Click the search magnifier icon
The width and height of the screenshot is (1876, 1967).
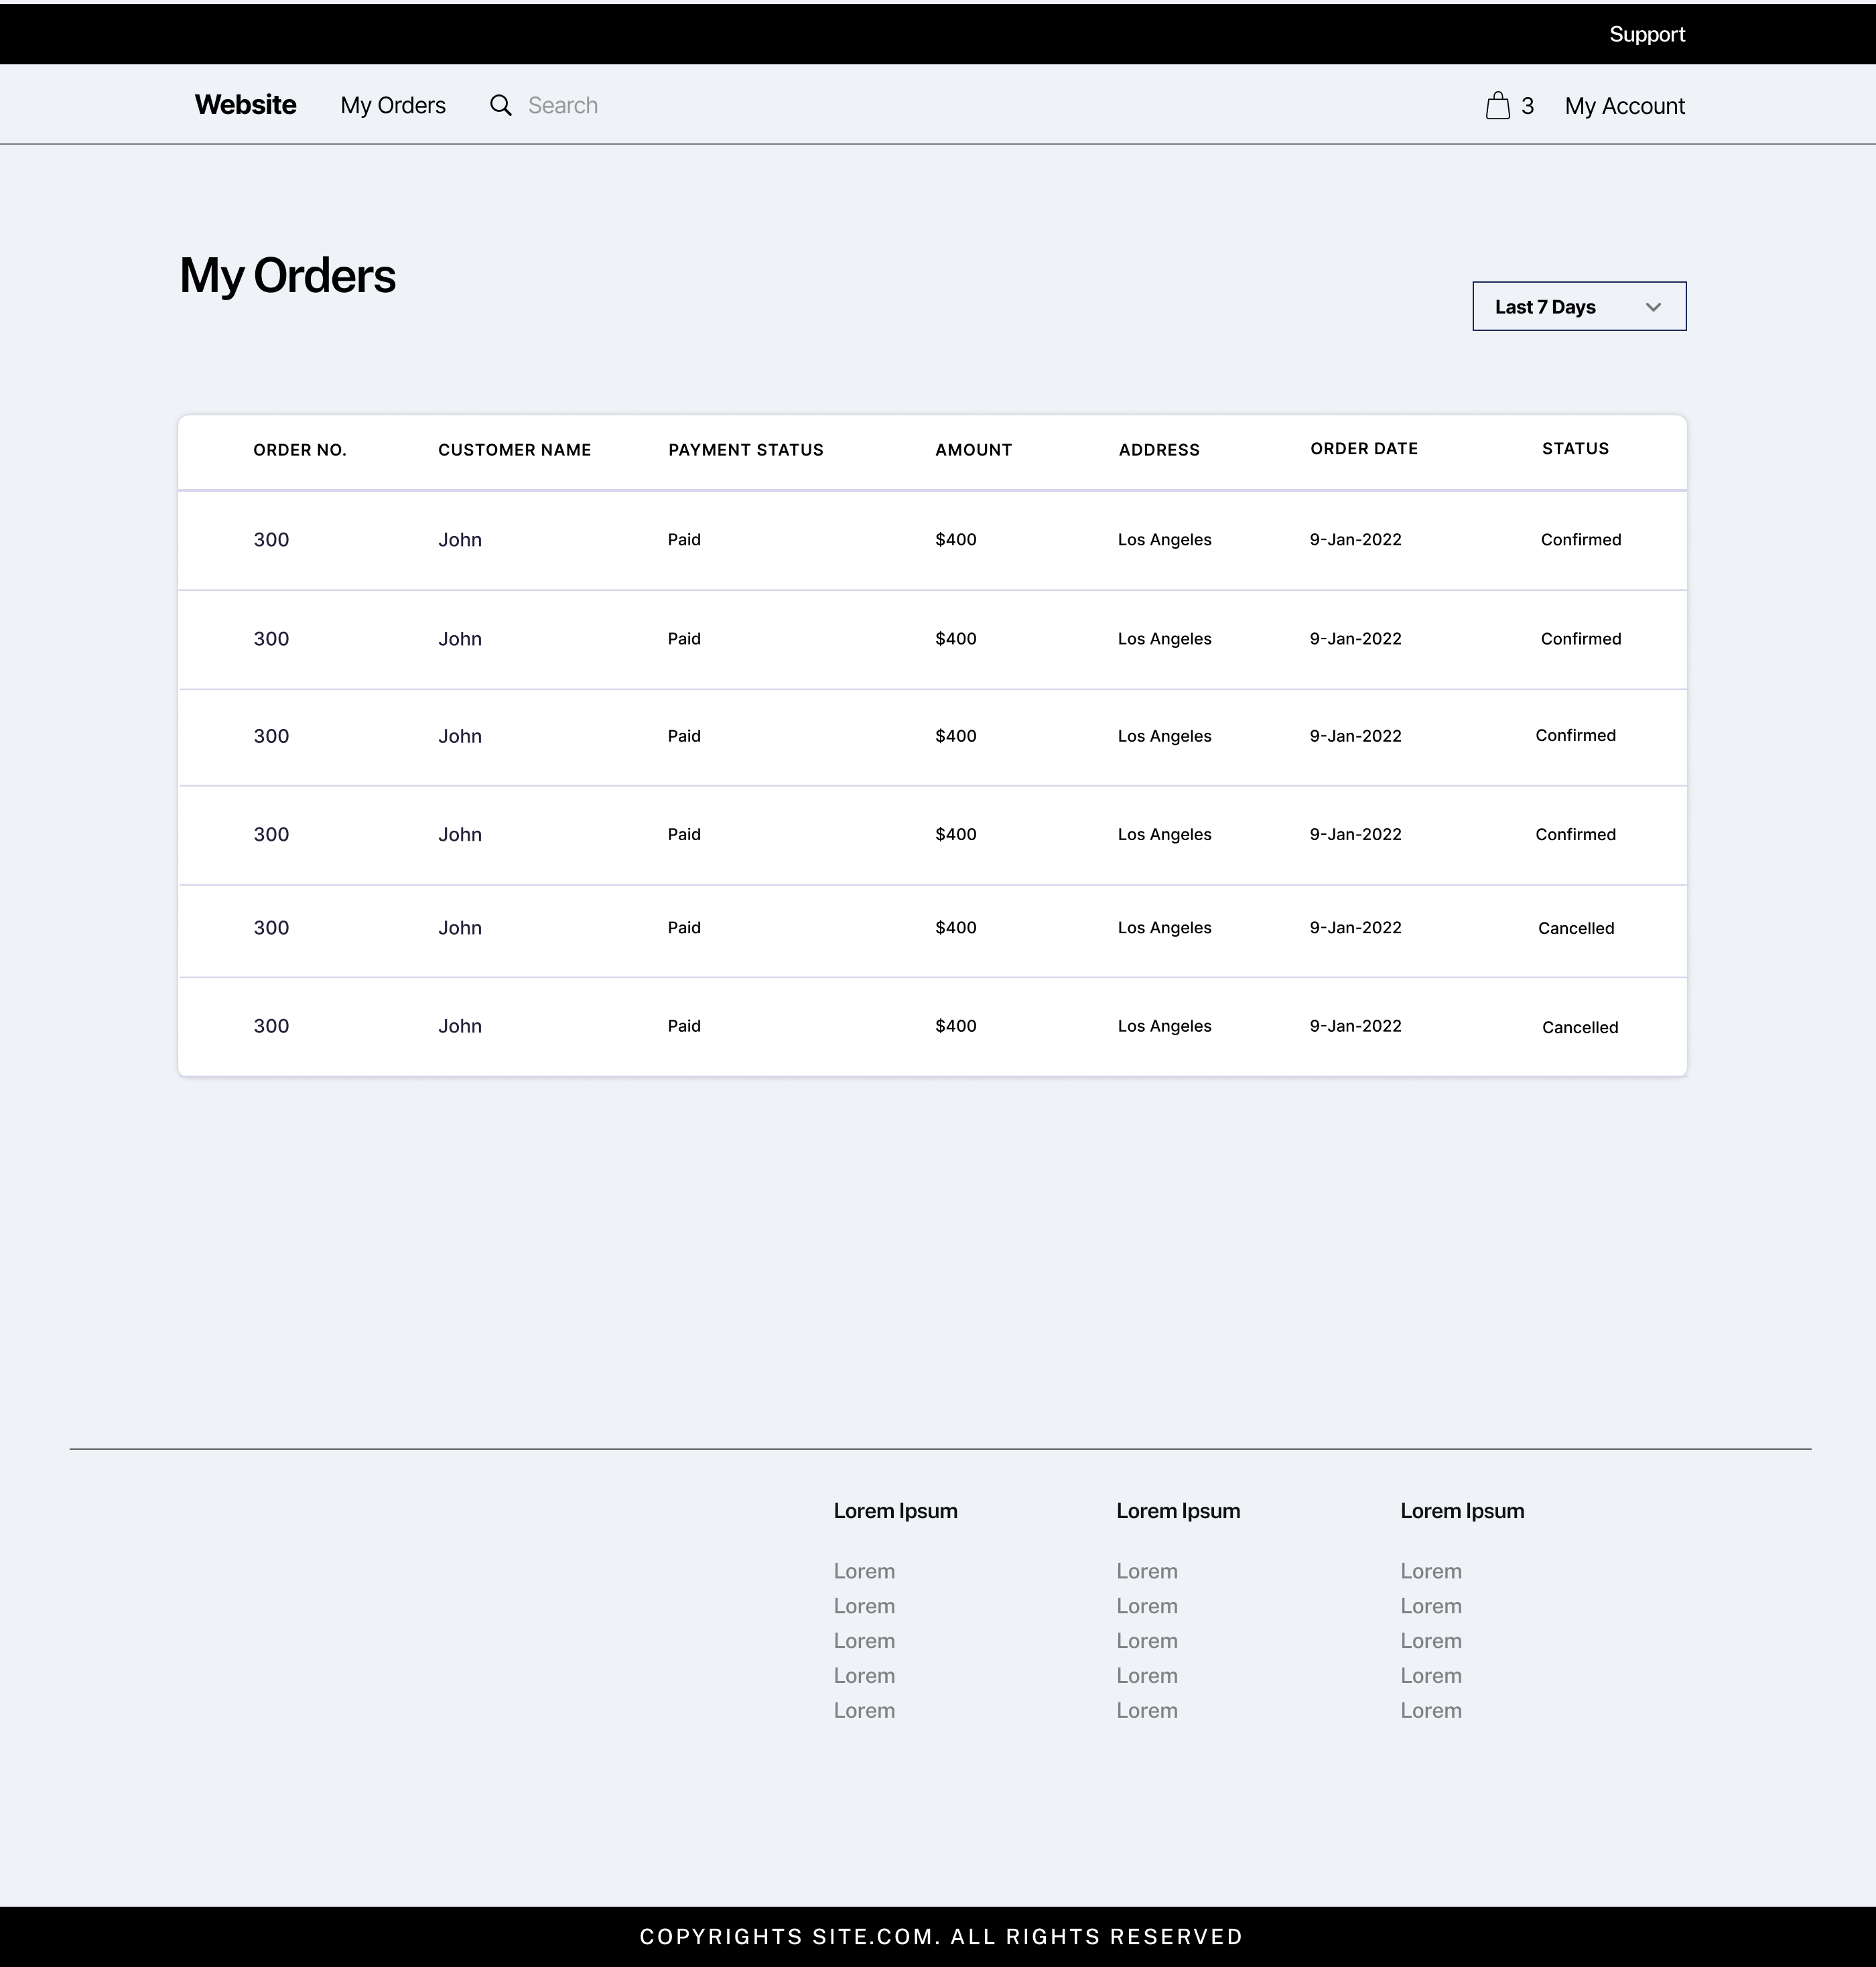pos(501,105)
